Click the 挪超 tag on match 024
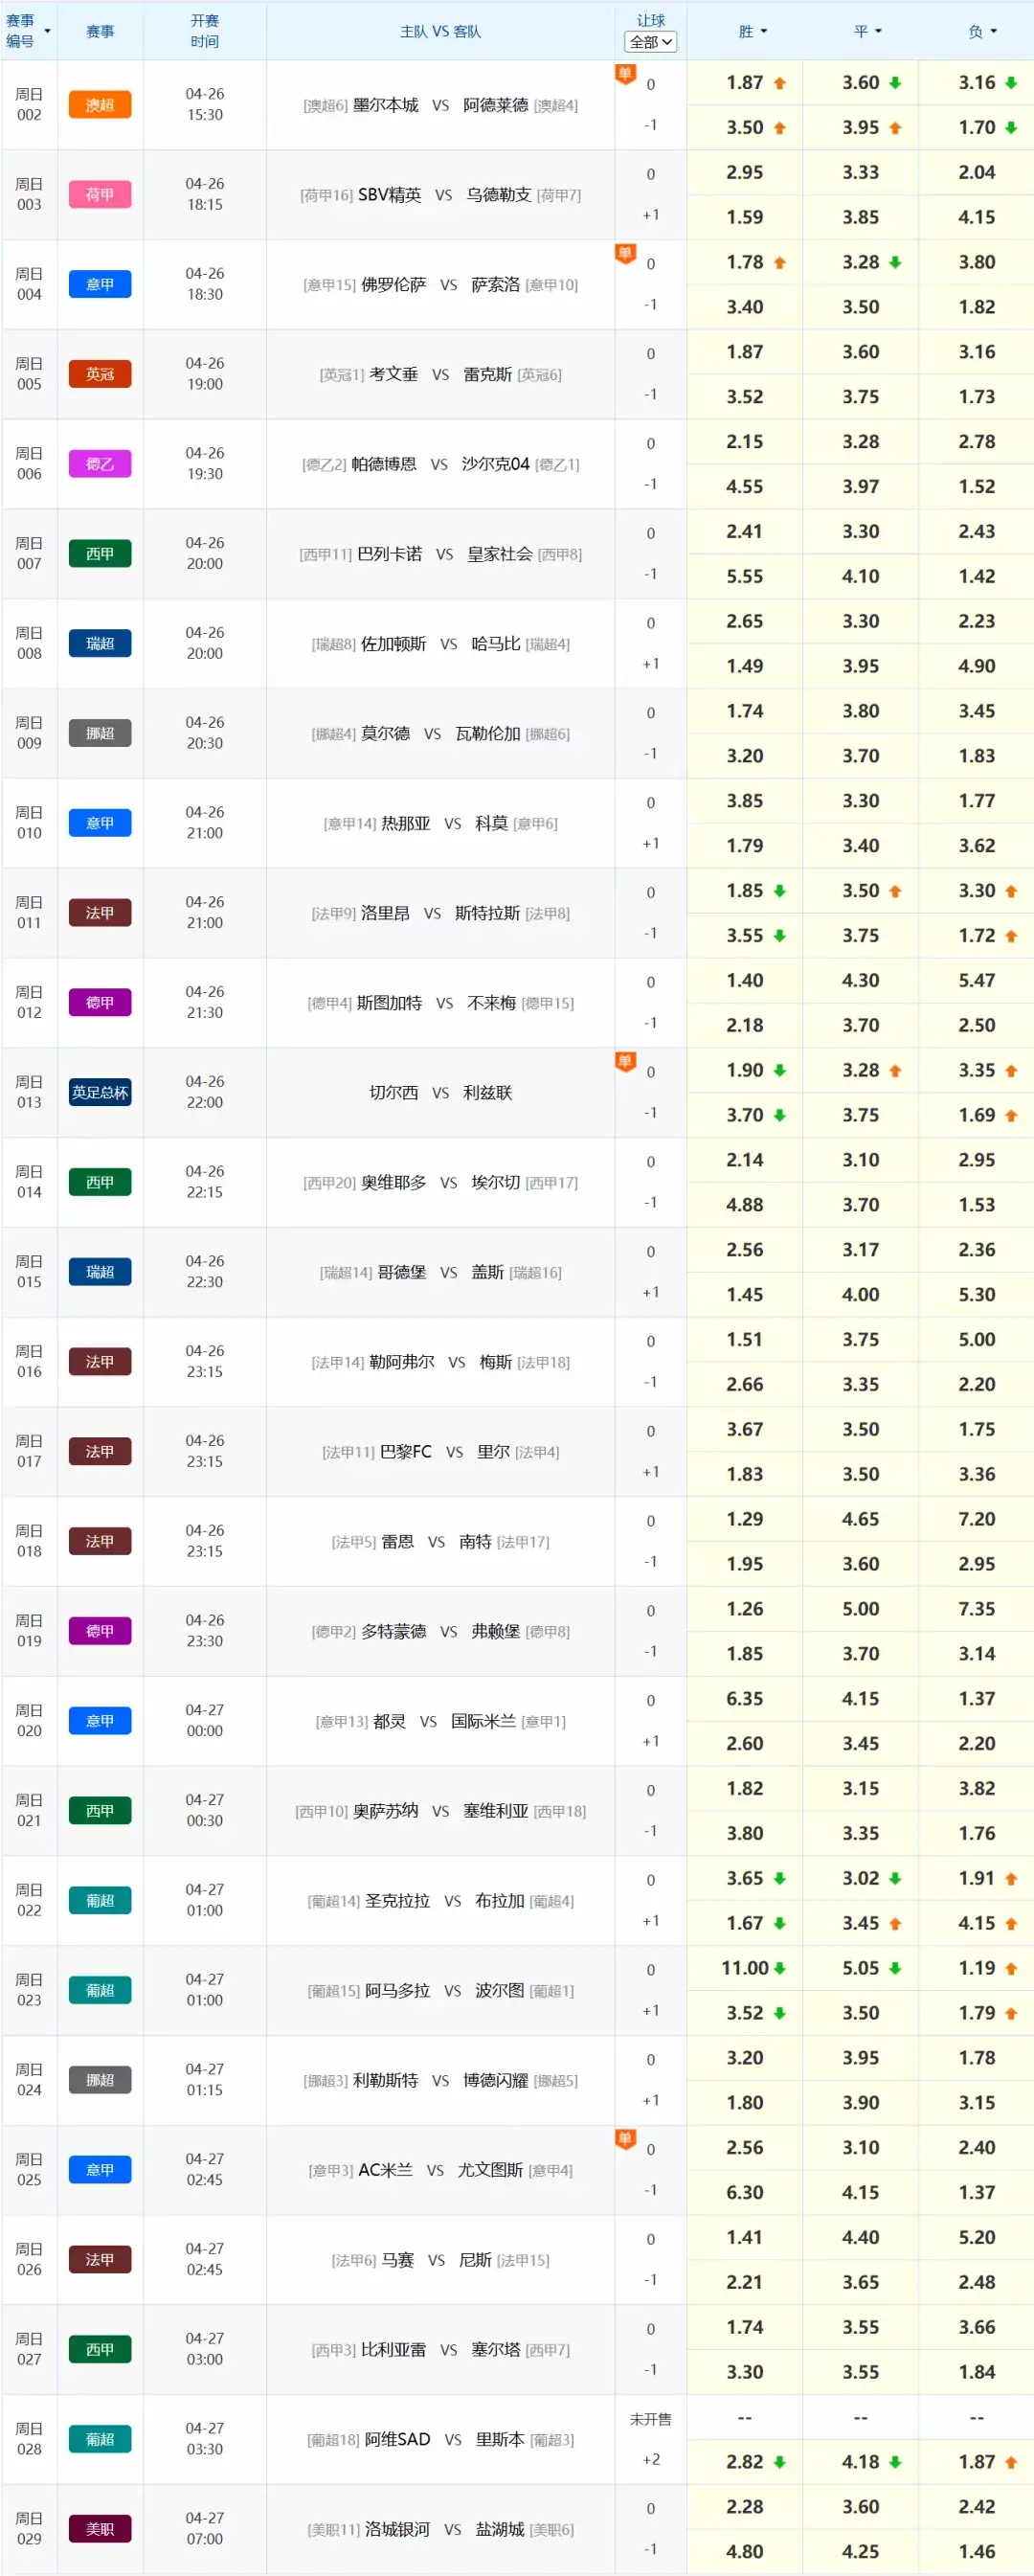This screenshot has width=1034, height=2576. pyautogui.click(x=100, y=2080)
